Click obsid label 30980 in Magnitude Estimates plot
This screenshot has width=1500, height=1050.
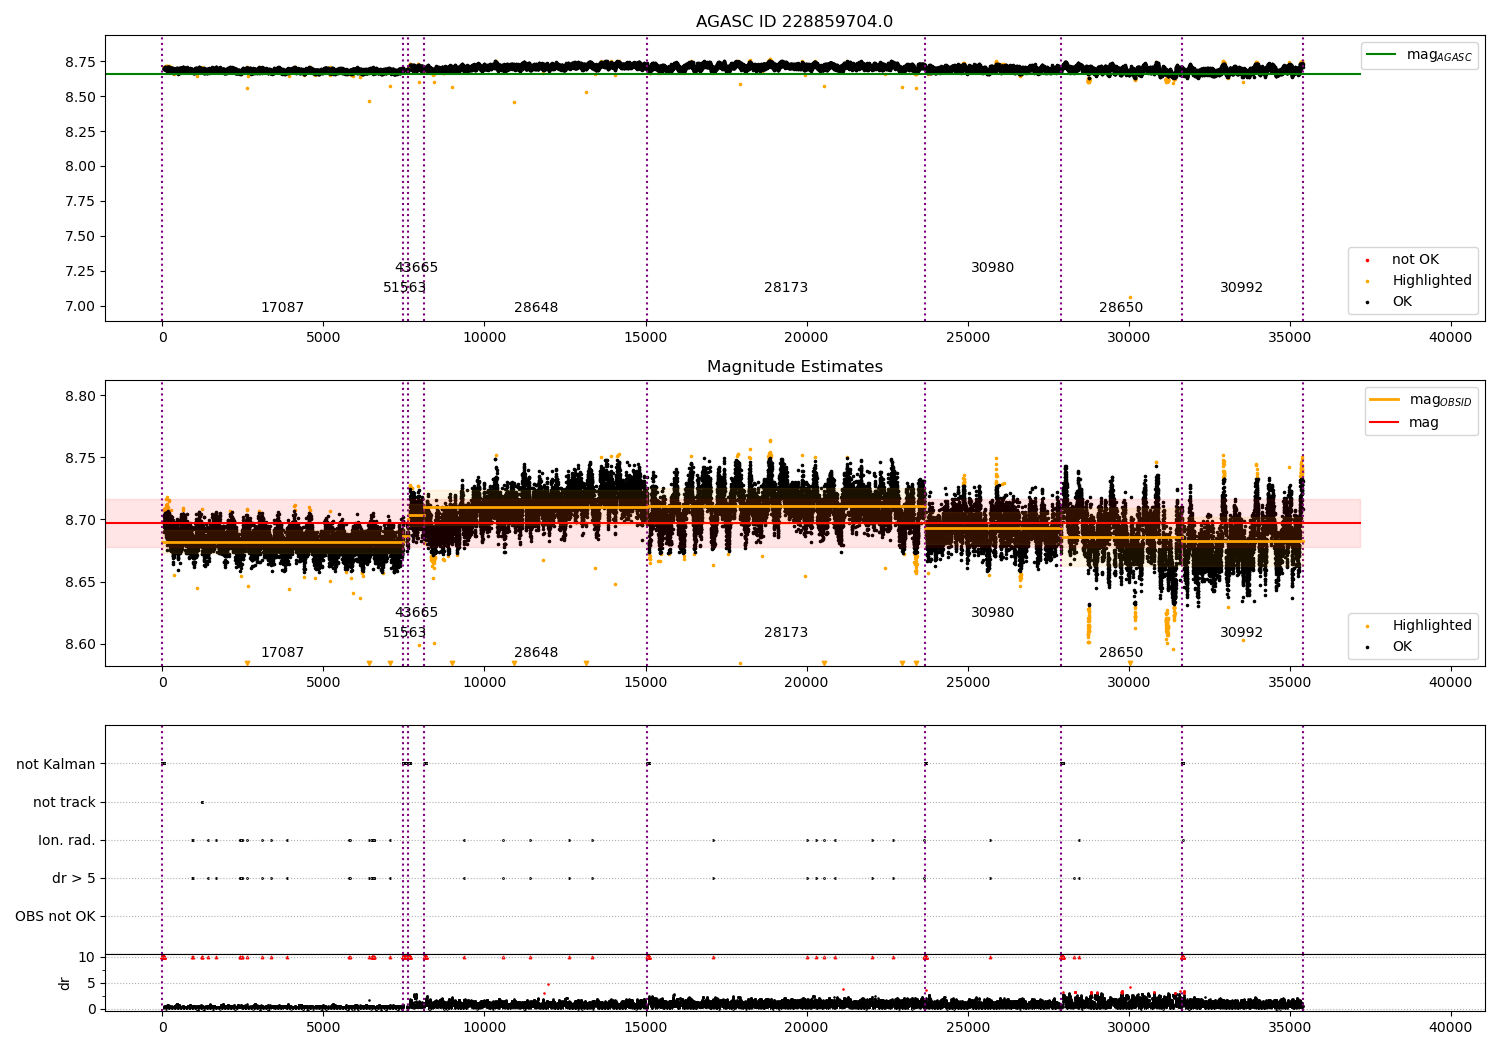click(992, 612)
